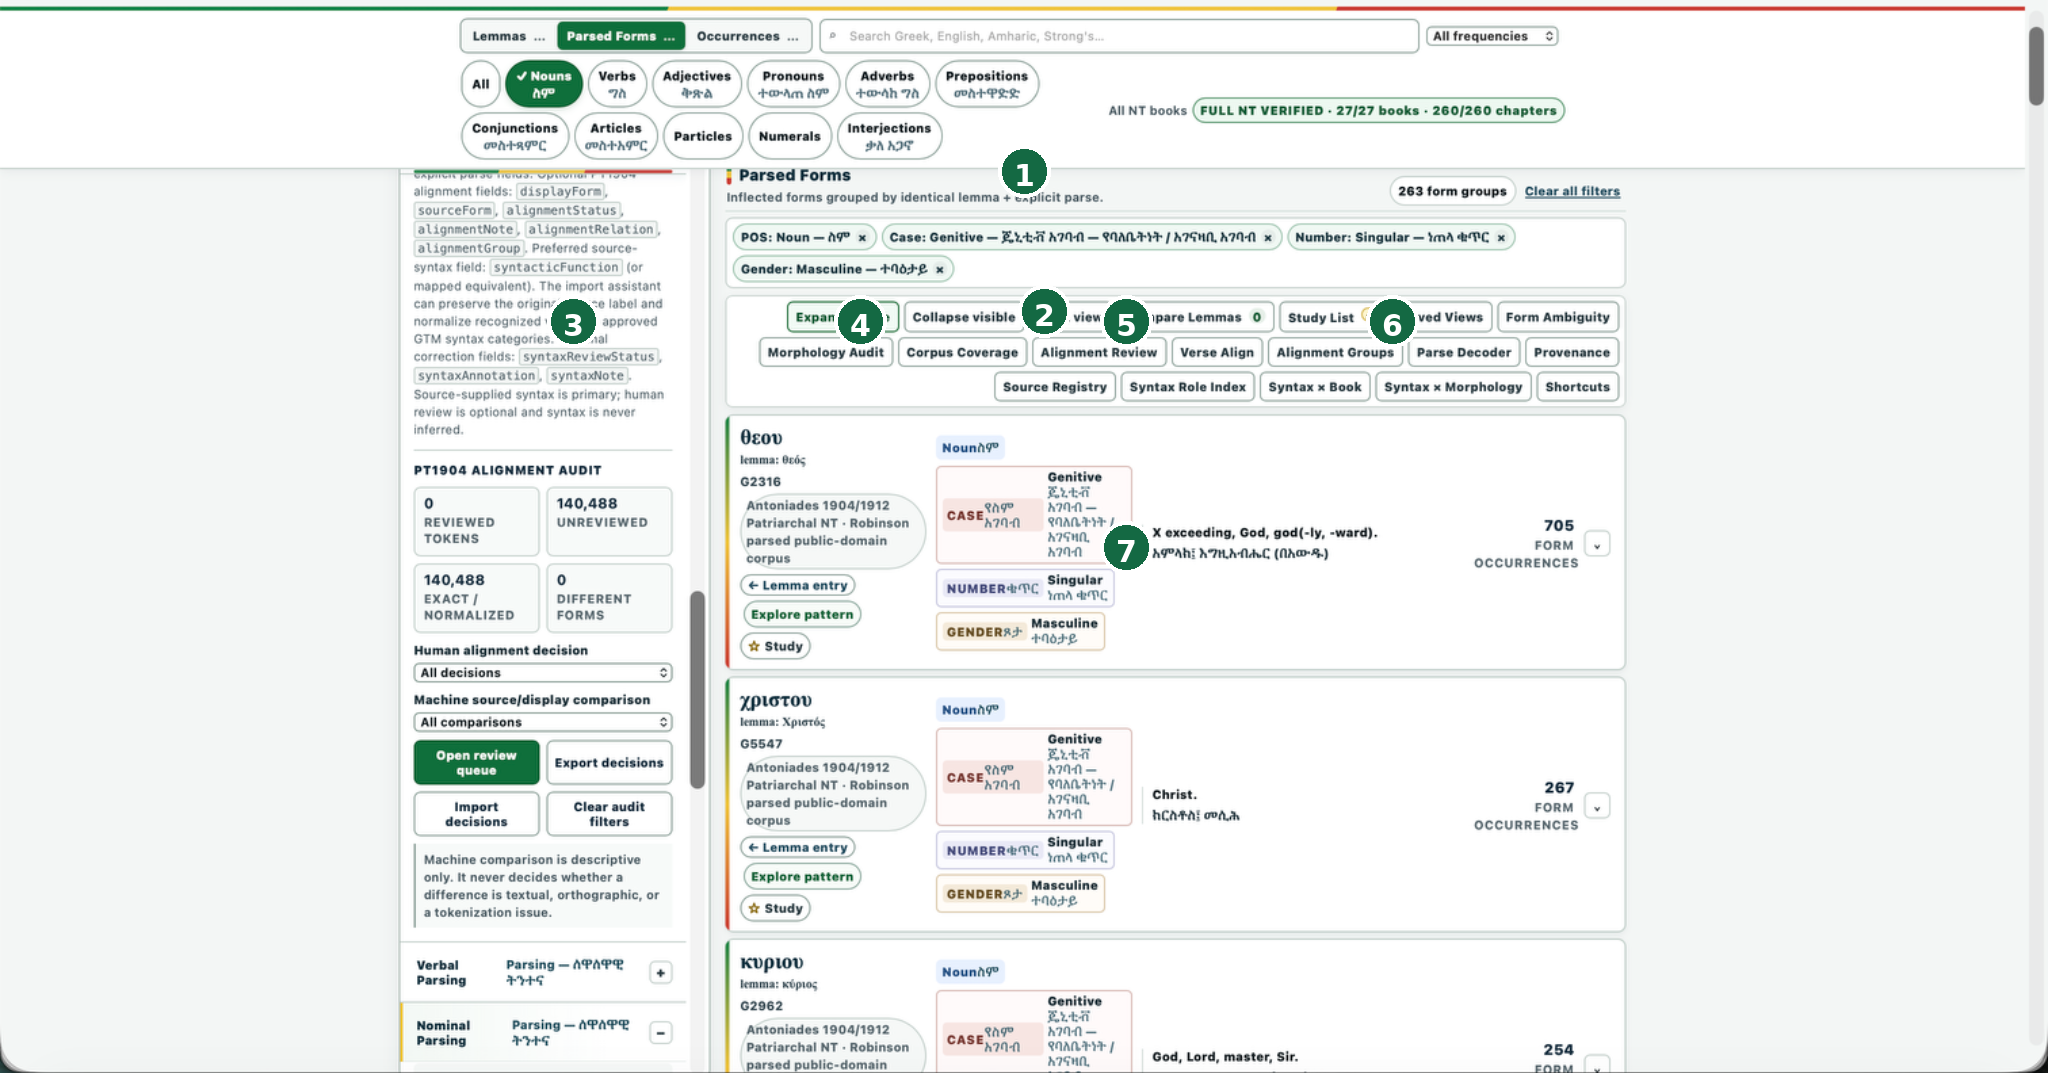Screen dimensions: 2048x1073
Task: Enable the Interjections filter chip
Action: tap(889, 136)
